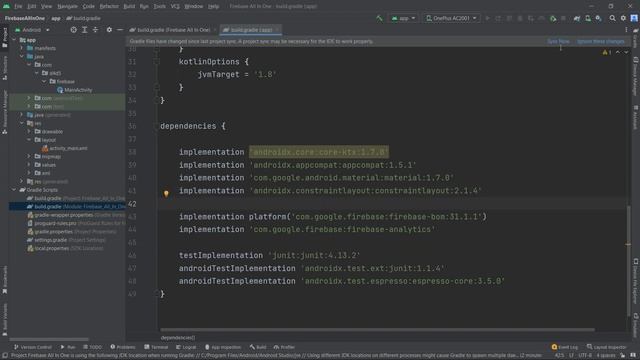The image size is (640, 360).
Task: Open the Logcat tool window
Action: pos(186,347)
